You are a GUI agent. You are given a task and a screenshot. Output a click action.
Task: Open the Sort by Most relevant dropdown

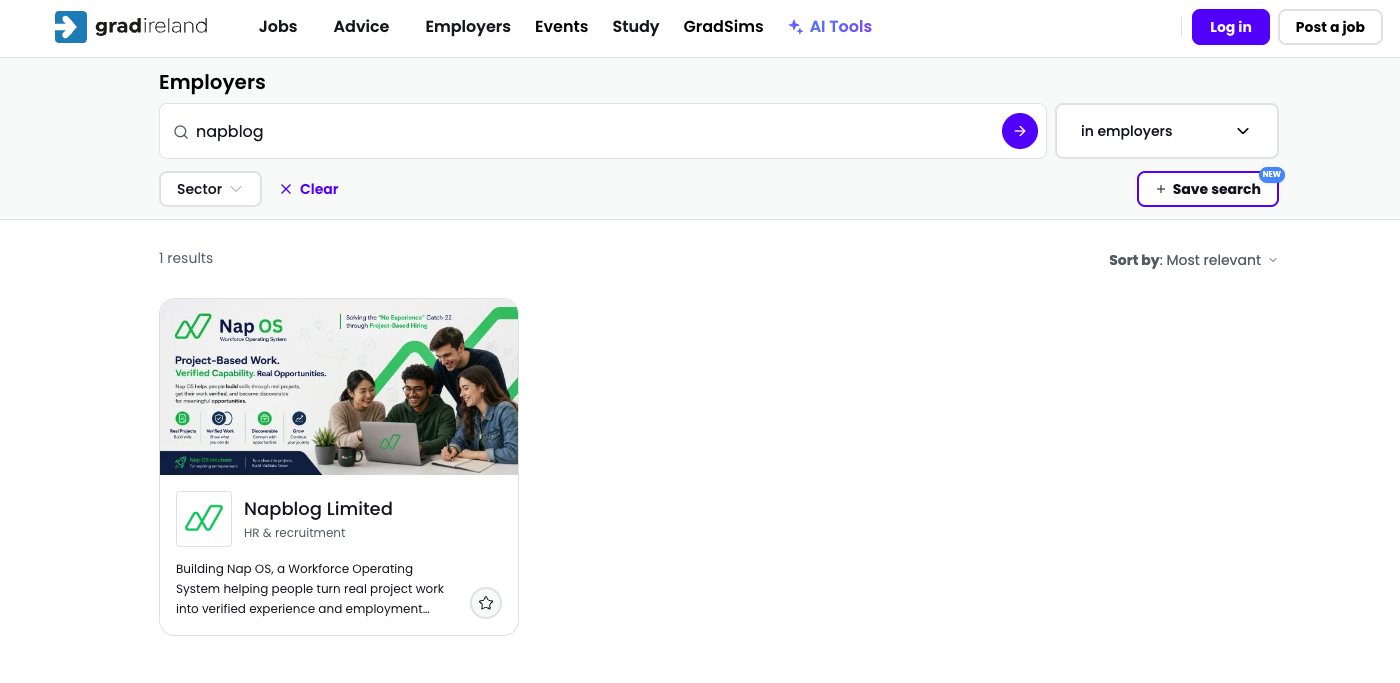point(1193,260)
